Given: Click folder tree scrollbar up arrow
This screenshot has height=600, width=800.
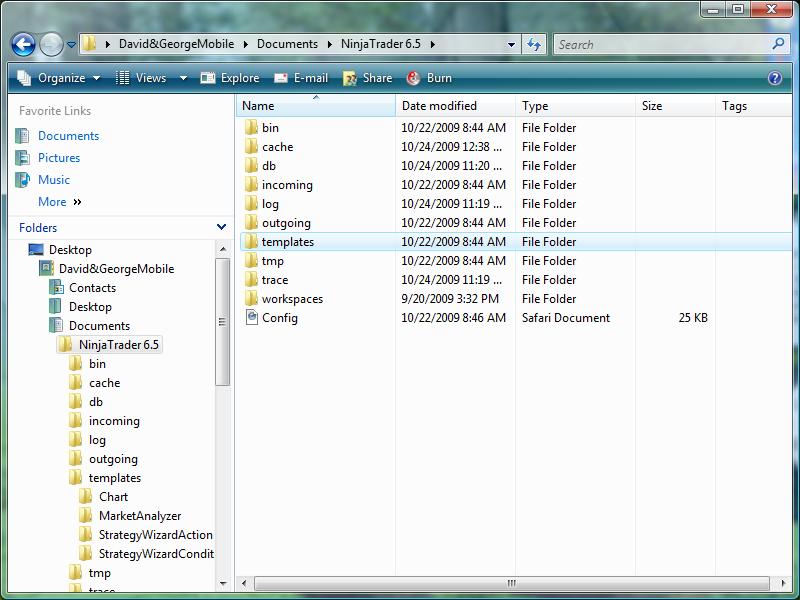Looking at the screenshot, I should coord(223,249).
